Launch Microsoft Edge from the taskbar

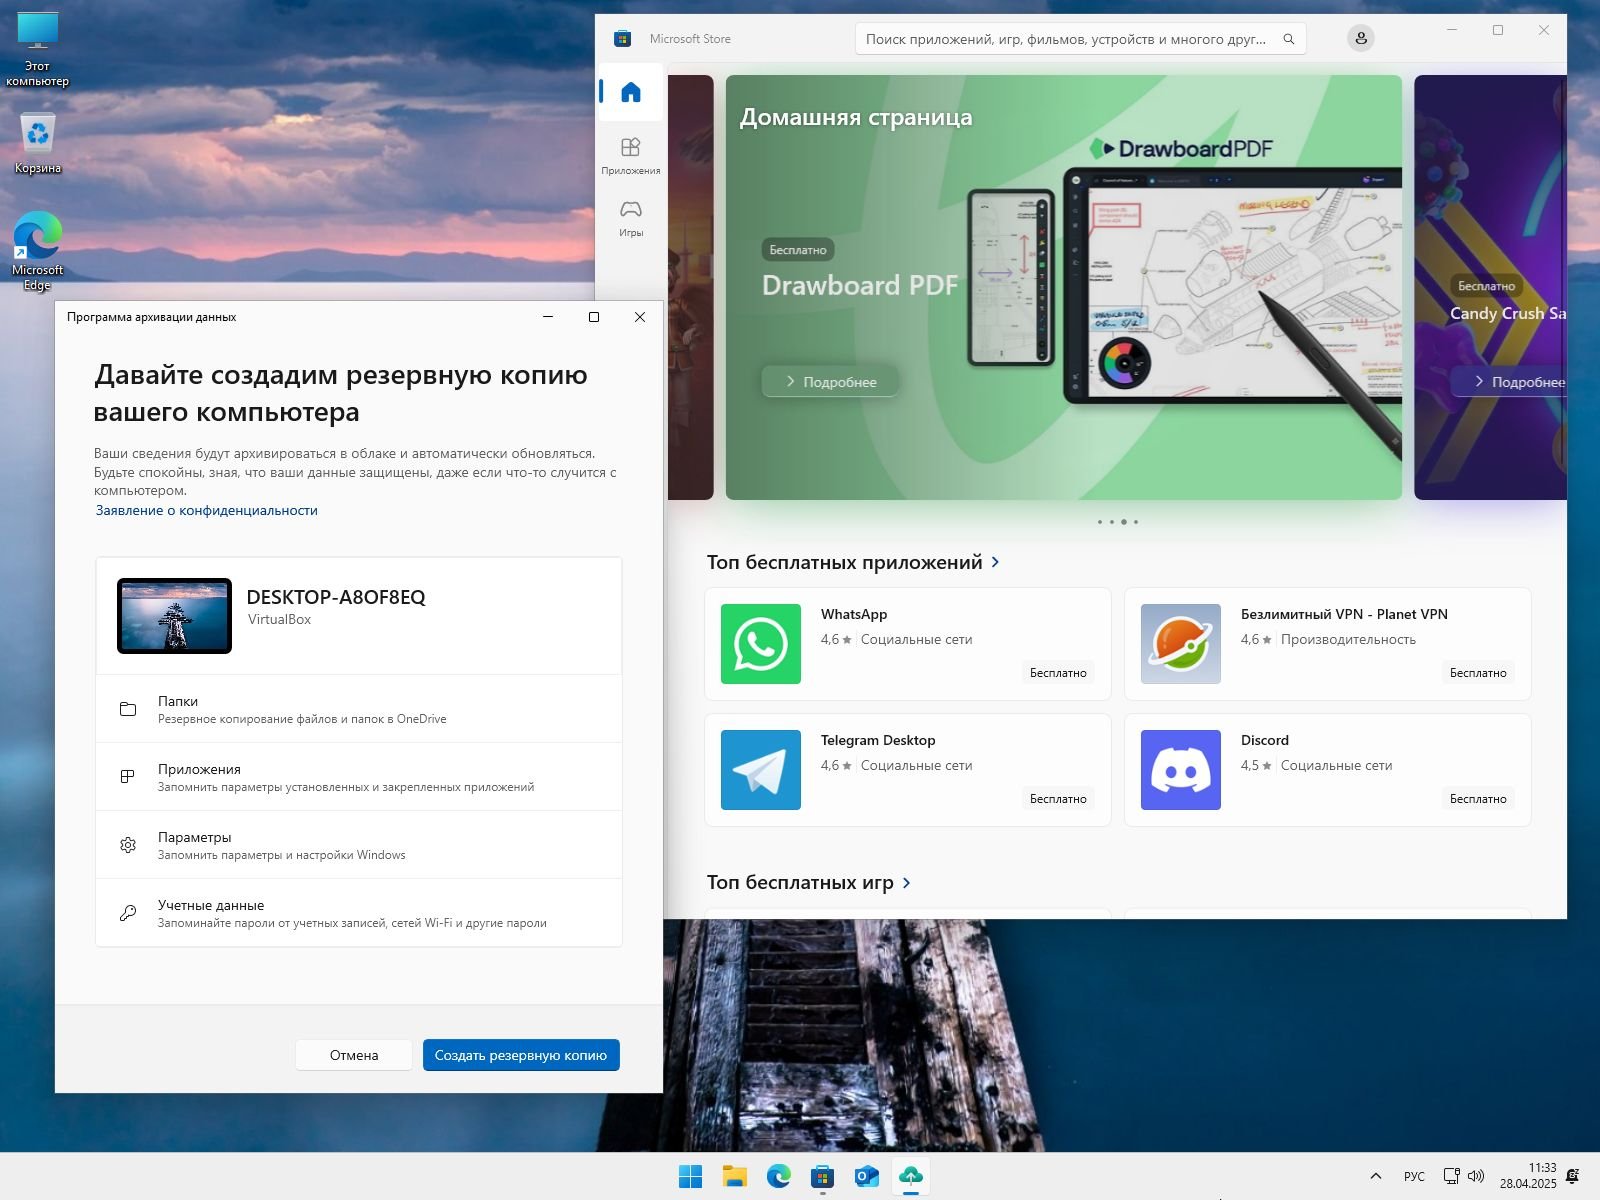coord(779,1177)
